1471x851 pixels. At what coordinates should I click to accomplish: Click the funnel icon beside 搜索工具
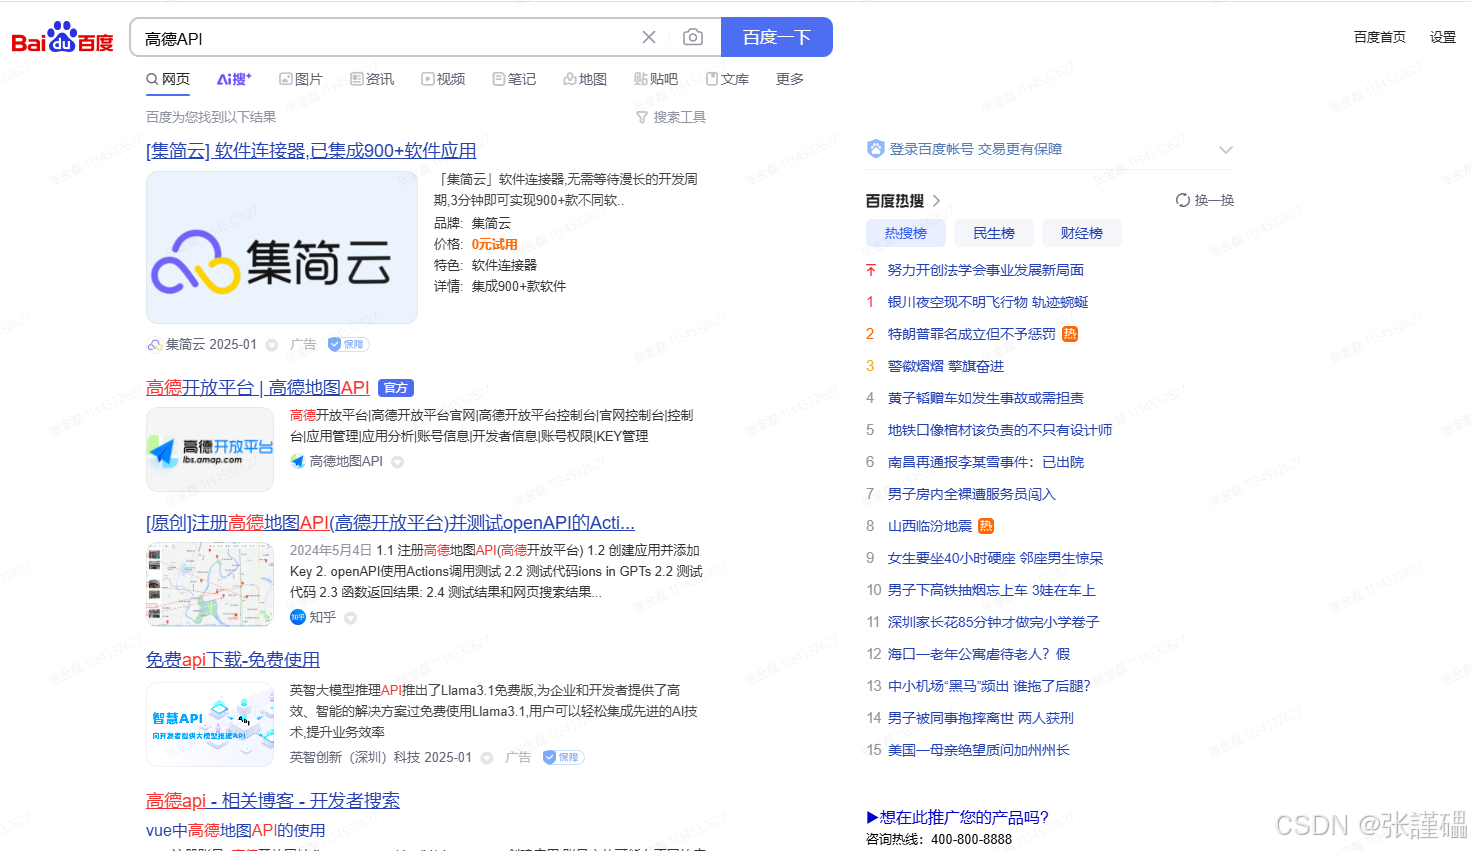642,117
